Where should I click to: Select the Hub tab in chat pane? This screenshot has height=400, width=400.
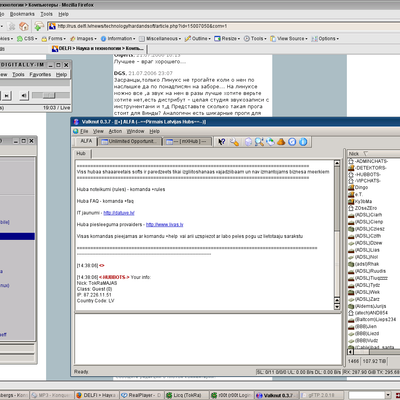81,153
